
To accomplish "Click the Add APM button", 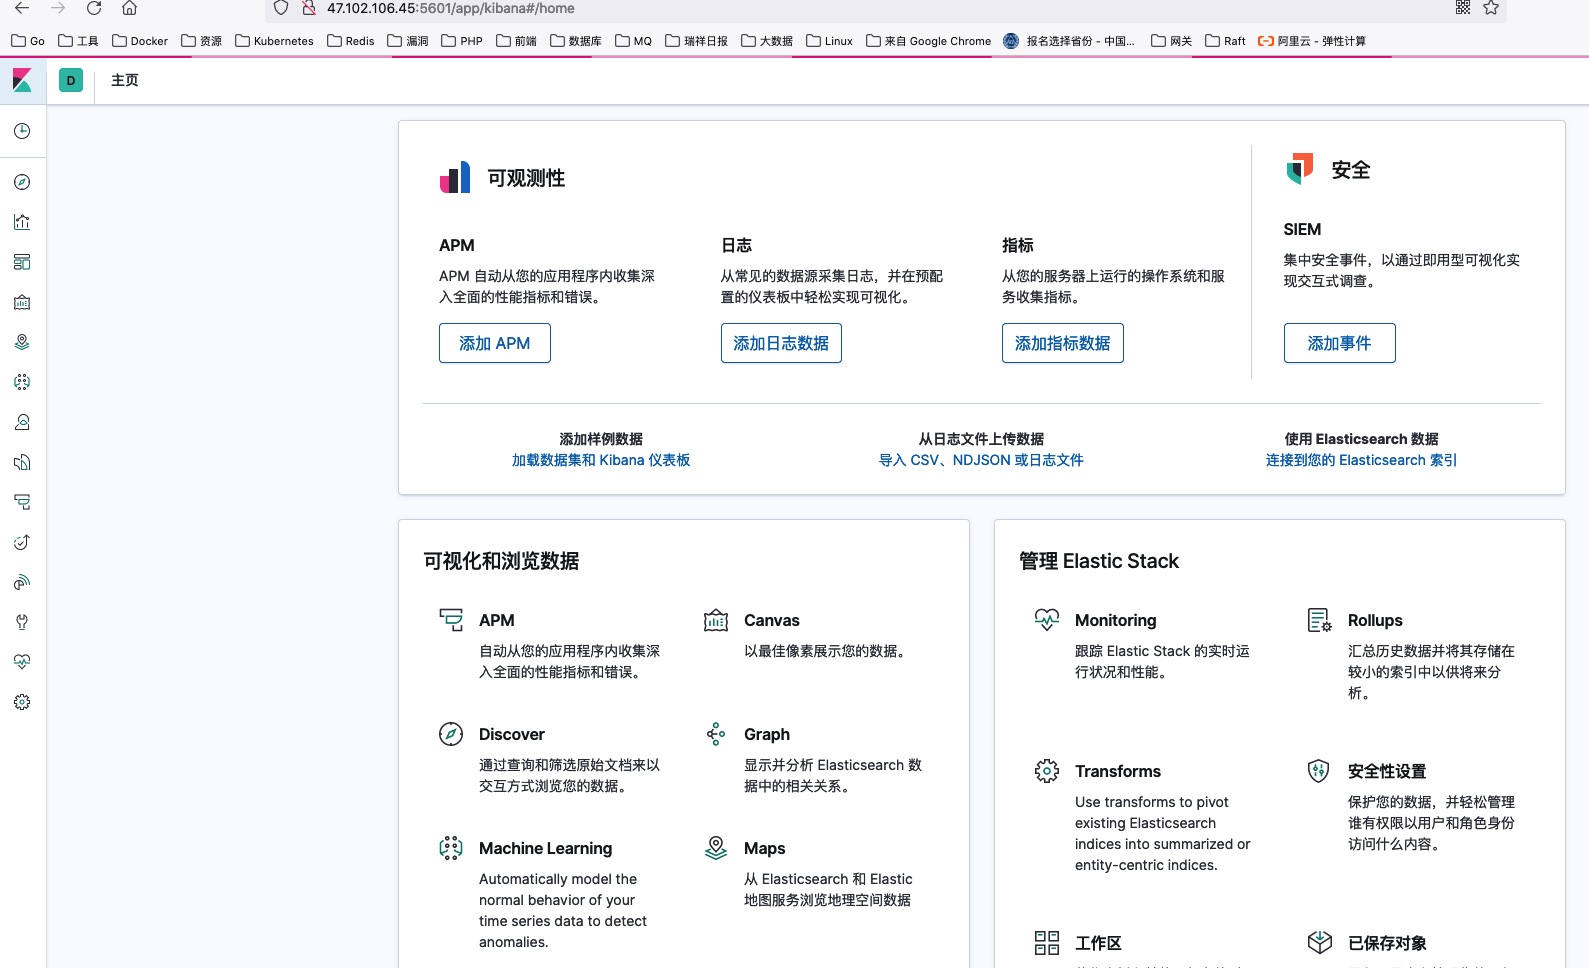I will point(495,343).
